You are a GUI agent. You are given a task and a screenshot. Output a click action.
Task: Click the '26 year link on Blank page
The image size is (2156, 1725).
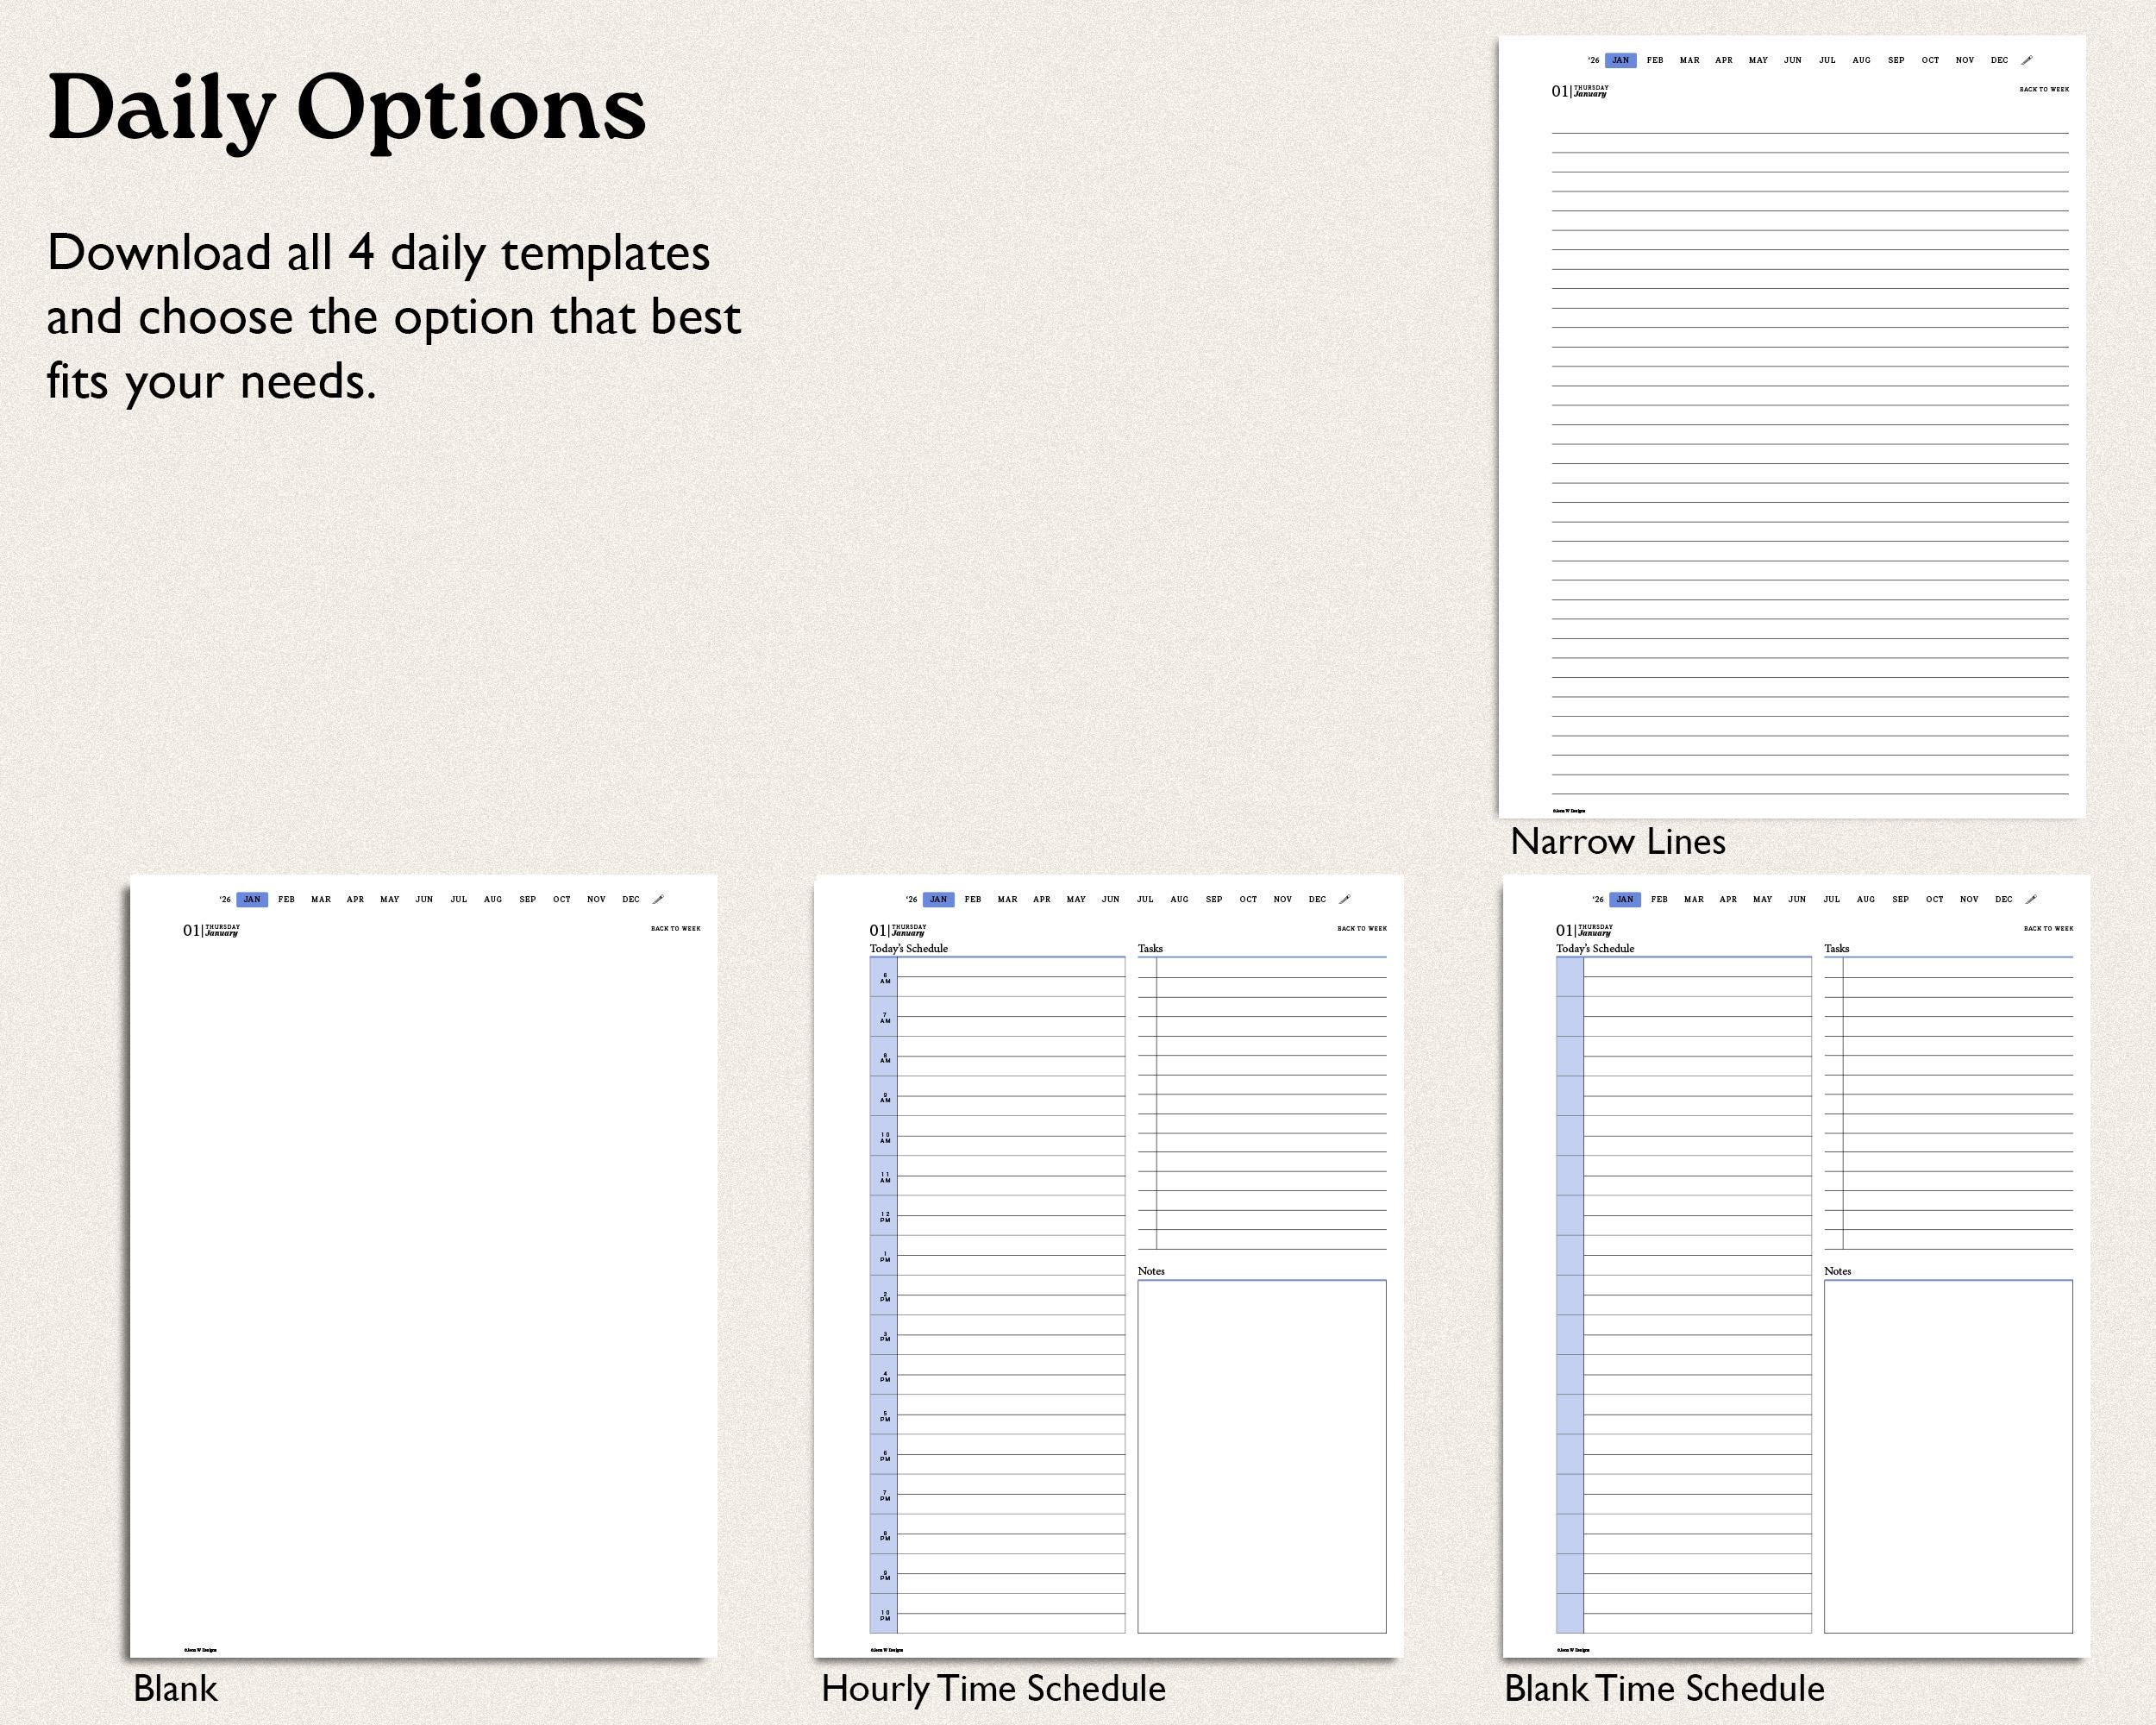click(x=225, y=899)
